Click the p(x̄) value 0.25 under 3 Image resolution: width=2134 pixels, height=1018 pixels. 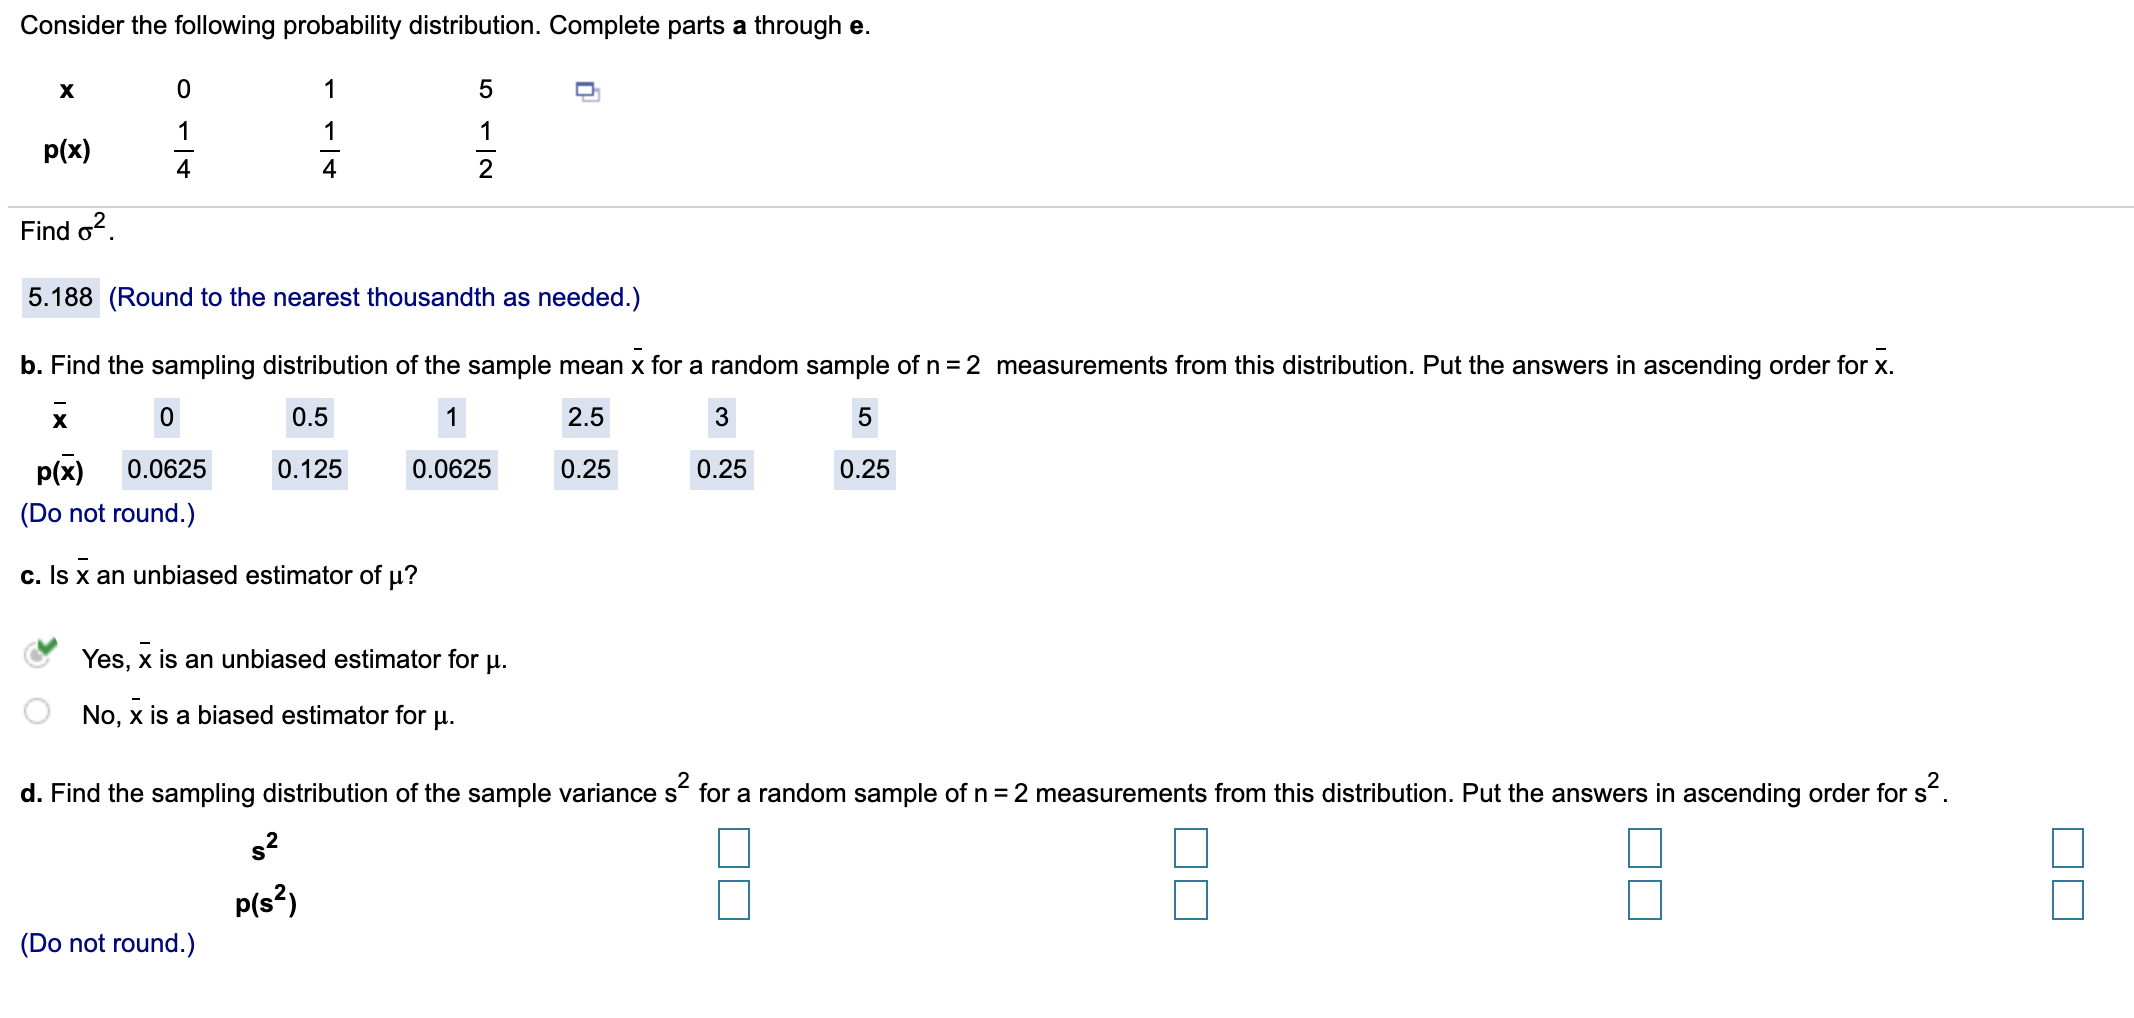coord(723,468)
